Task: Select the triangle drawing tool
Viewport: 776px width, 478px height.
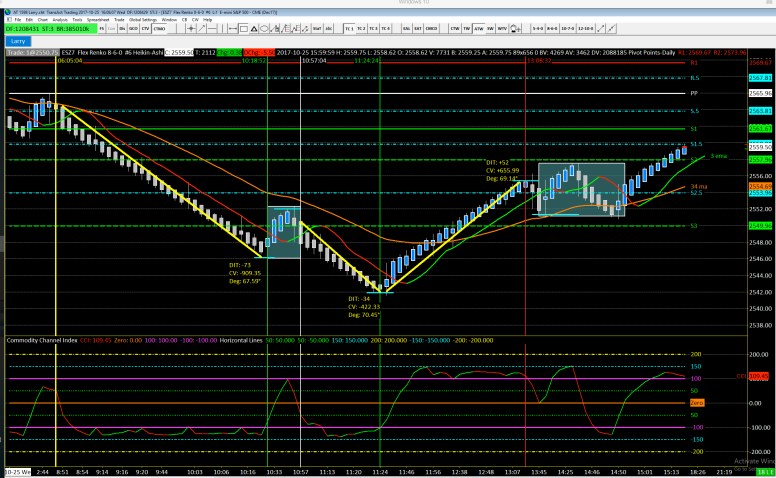Action: click(x=254, y=29)
